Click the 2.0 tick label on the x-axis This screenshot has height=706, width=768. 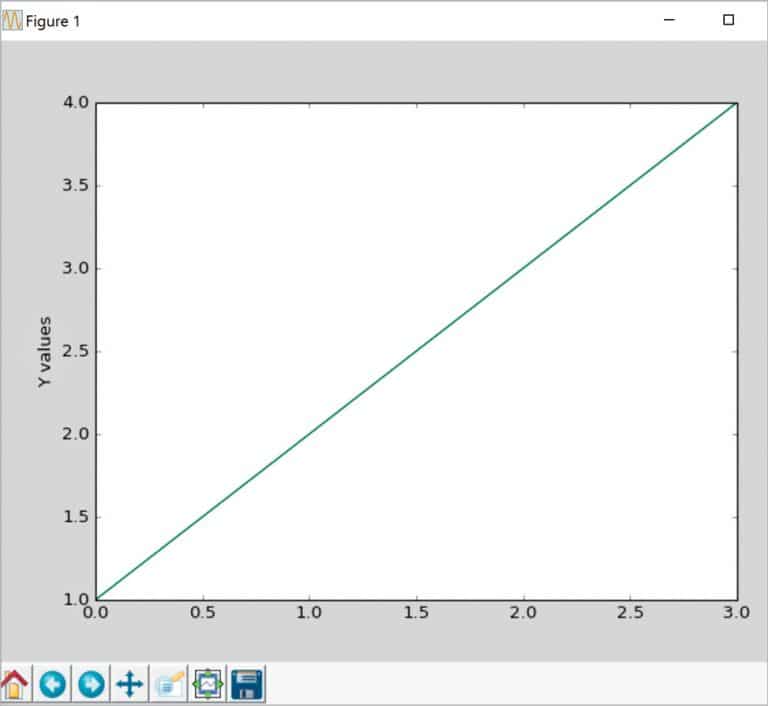pos(523,613)
